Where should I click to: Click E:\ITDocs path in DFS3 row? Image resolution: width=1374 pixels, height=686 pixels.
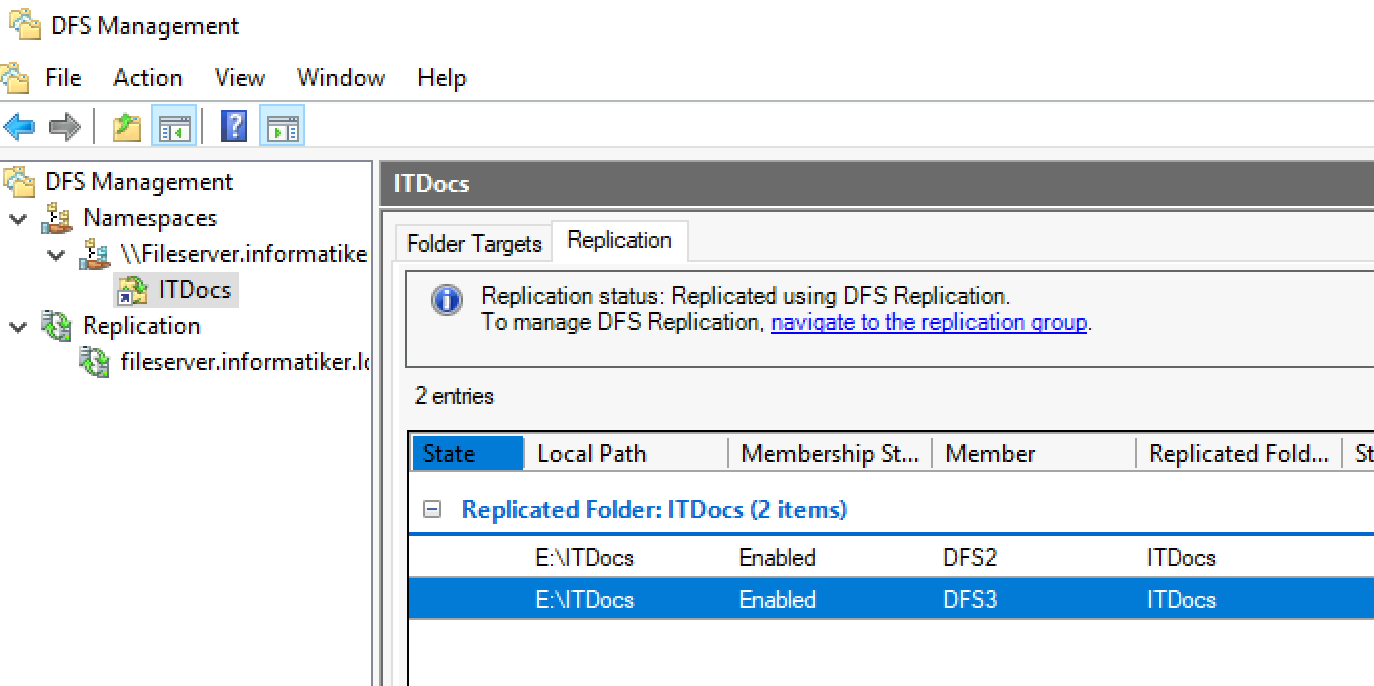(x=584, y=599)
